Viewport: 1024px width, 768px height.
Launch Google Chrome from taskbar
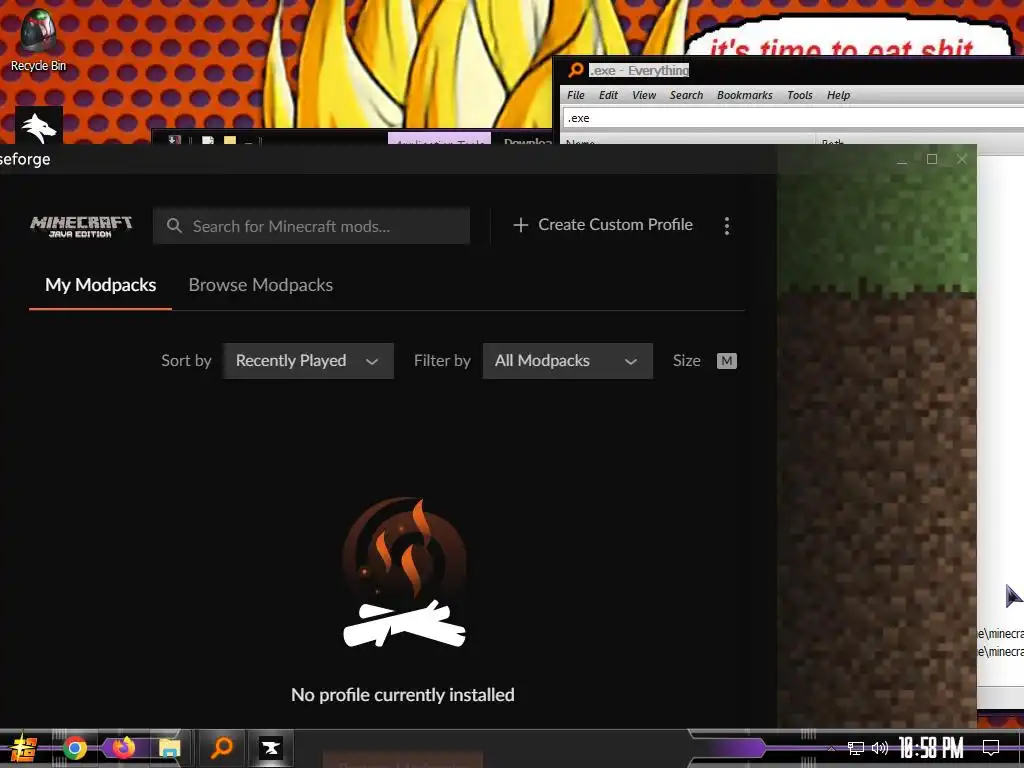coord(74,748)
